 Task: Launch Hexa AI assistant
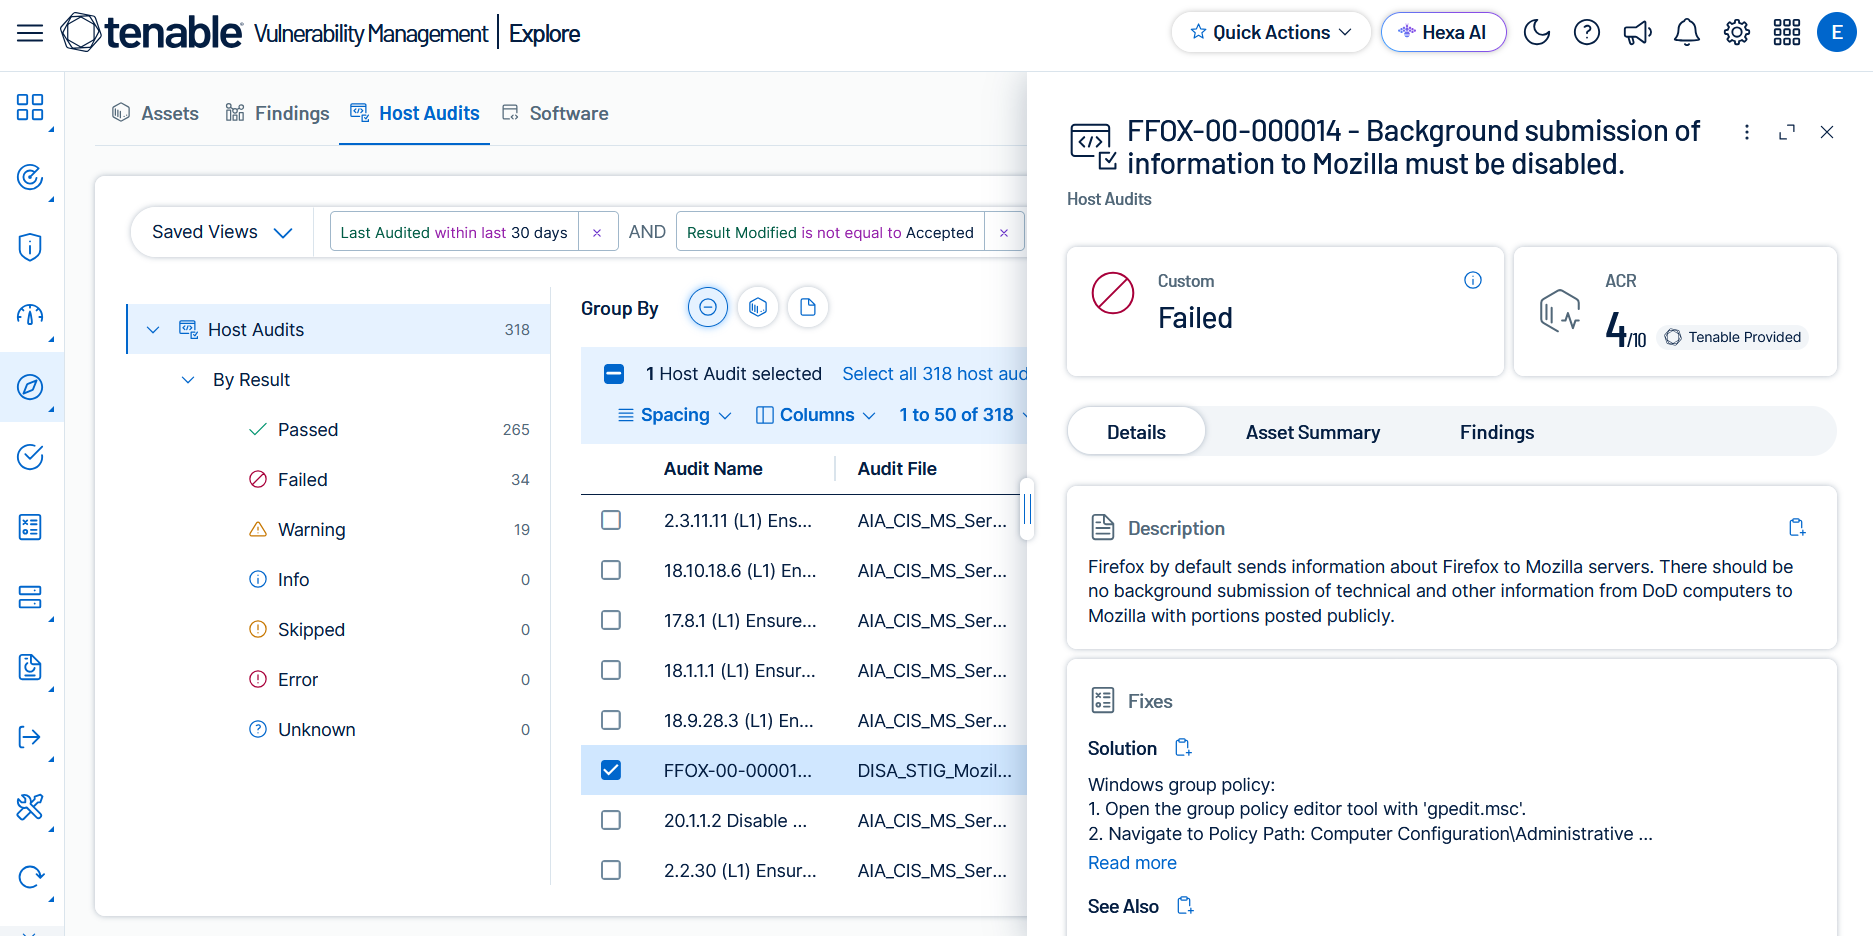point(1443,32)
